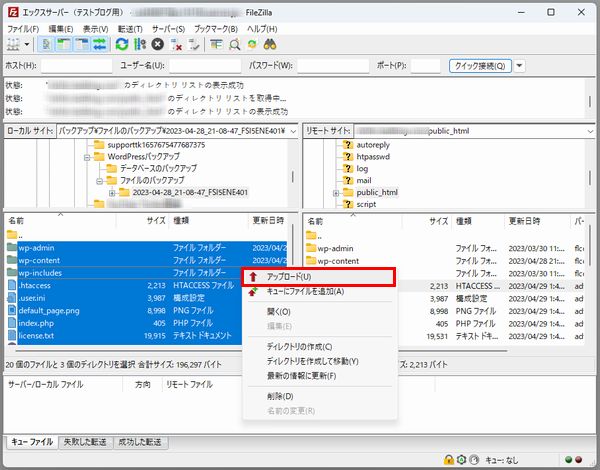Choose 最新の情報に更新(F) menu entry

point(318,375)
